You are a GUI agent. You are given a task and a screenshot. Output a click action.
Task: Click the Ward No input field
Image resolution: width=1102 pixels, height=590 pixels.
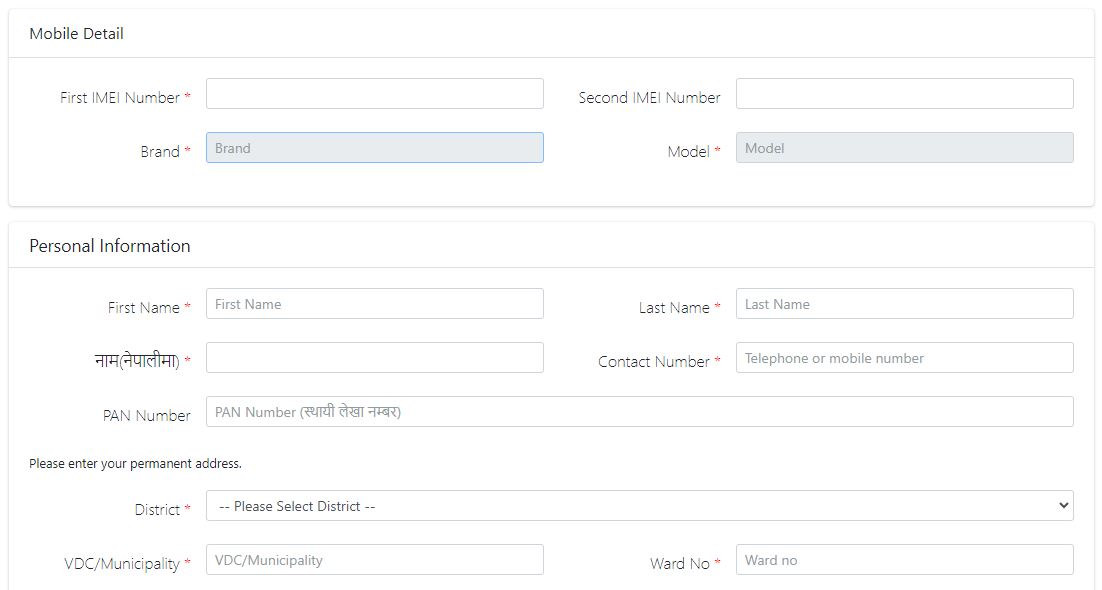tap(904, 559)
